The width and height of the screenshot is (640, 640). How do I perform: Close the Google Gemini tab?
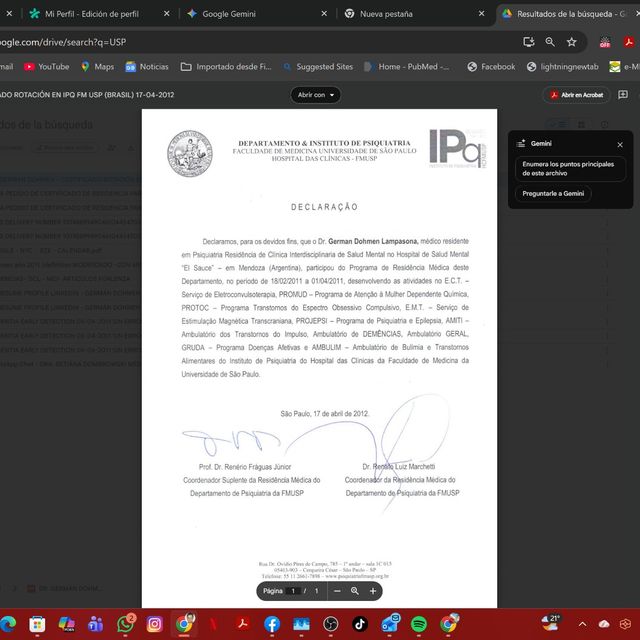point(324,13)
